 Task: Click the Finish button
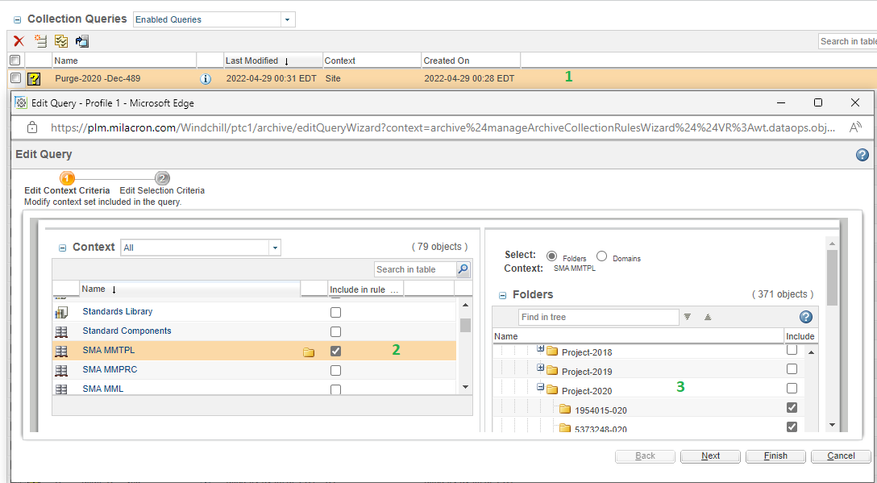[x=775, y=456]
